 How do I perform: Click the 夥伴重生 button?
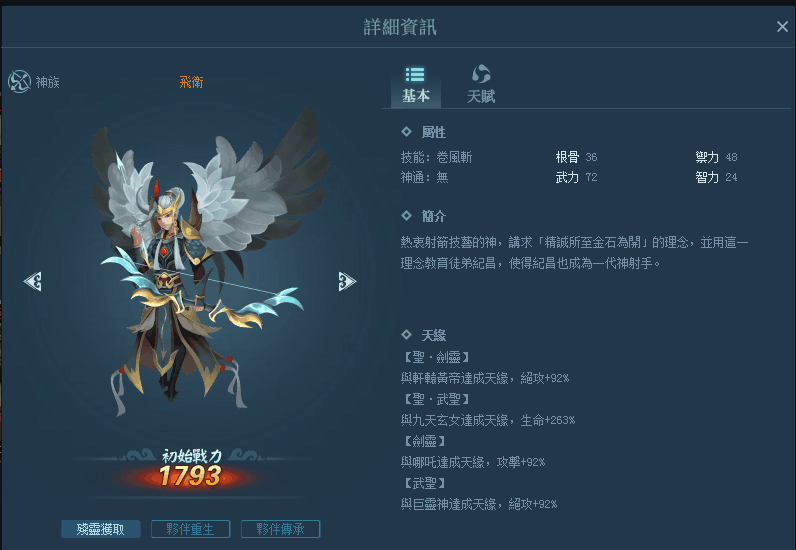click(190, 529)
